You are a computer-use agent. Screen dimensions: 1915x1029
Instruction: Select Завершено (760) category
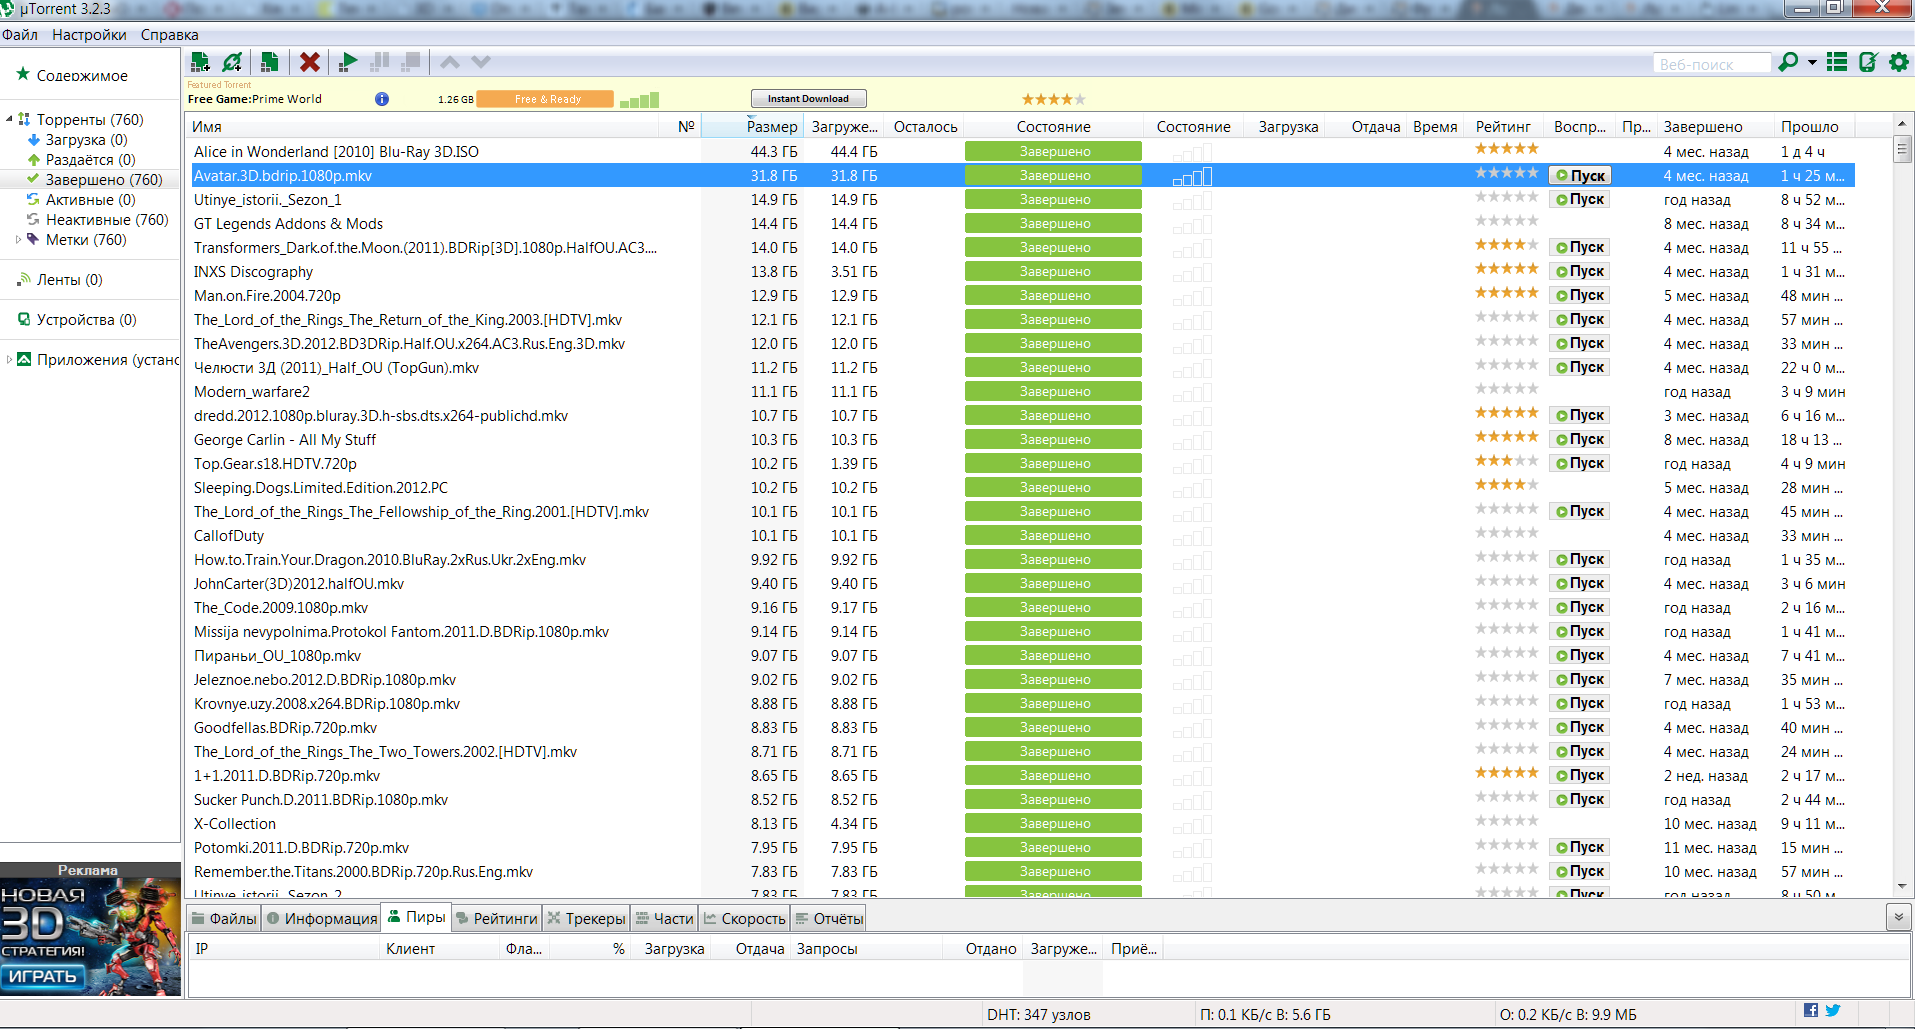pos(104,180)
